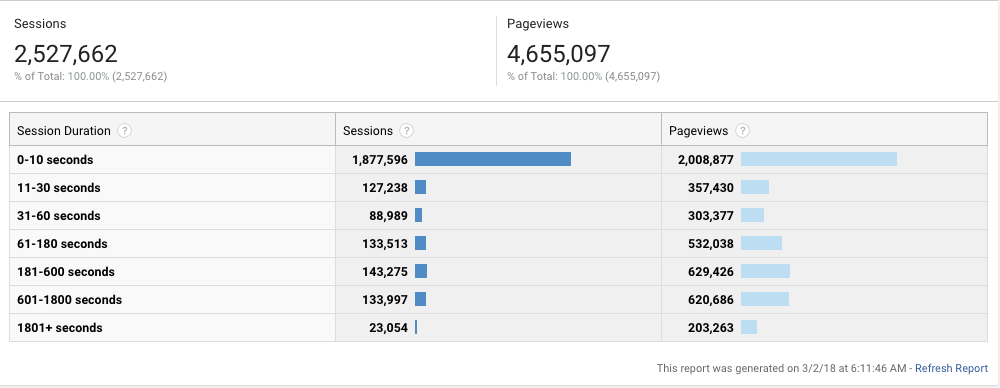Open help icon next to Sessions header

click(406, 131)
